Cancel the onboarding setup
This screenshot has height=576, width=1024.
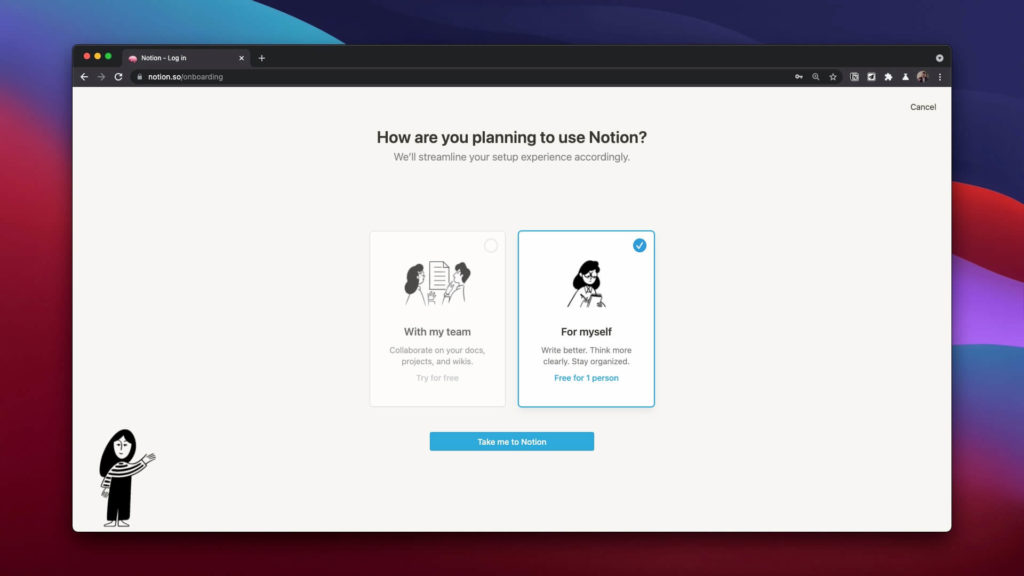(923, 107)
